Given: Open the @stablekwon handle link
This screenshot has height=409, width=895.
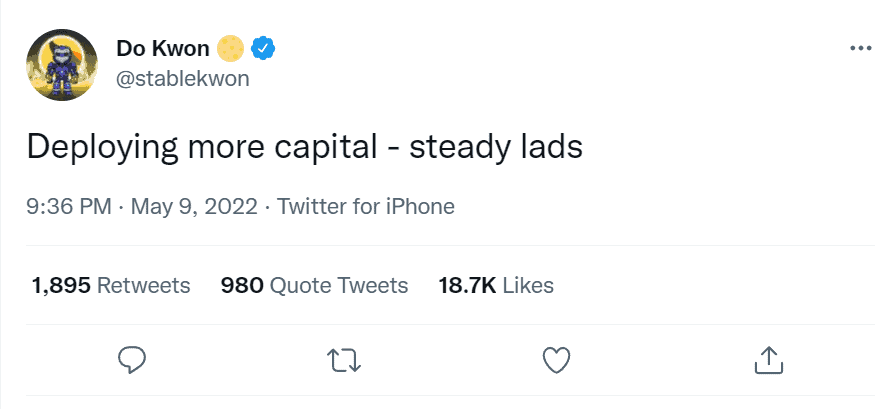Looking at the screenshot, I should 183,78.
